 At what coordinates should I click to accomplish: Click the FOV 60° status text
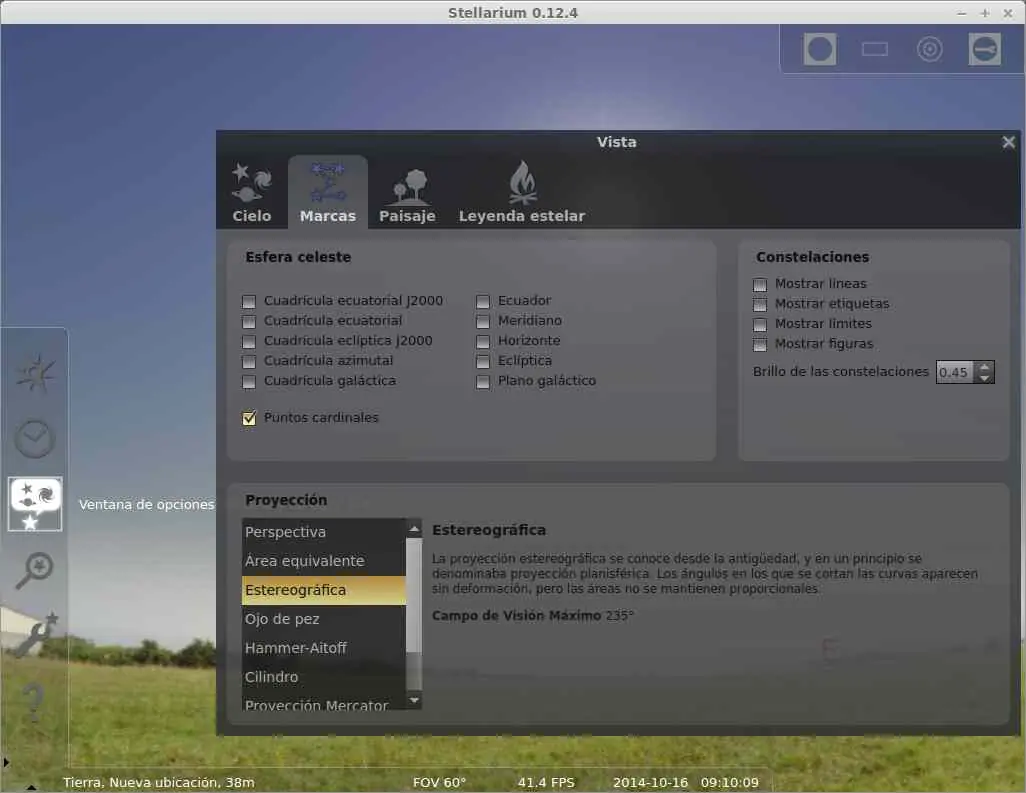pos(439,783)
